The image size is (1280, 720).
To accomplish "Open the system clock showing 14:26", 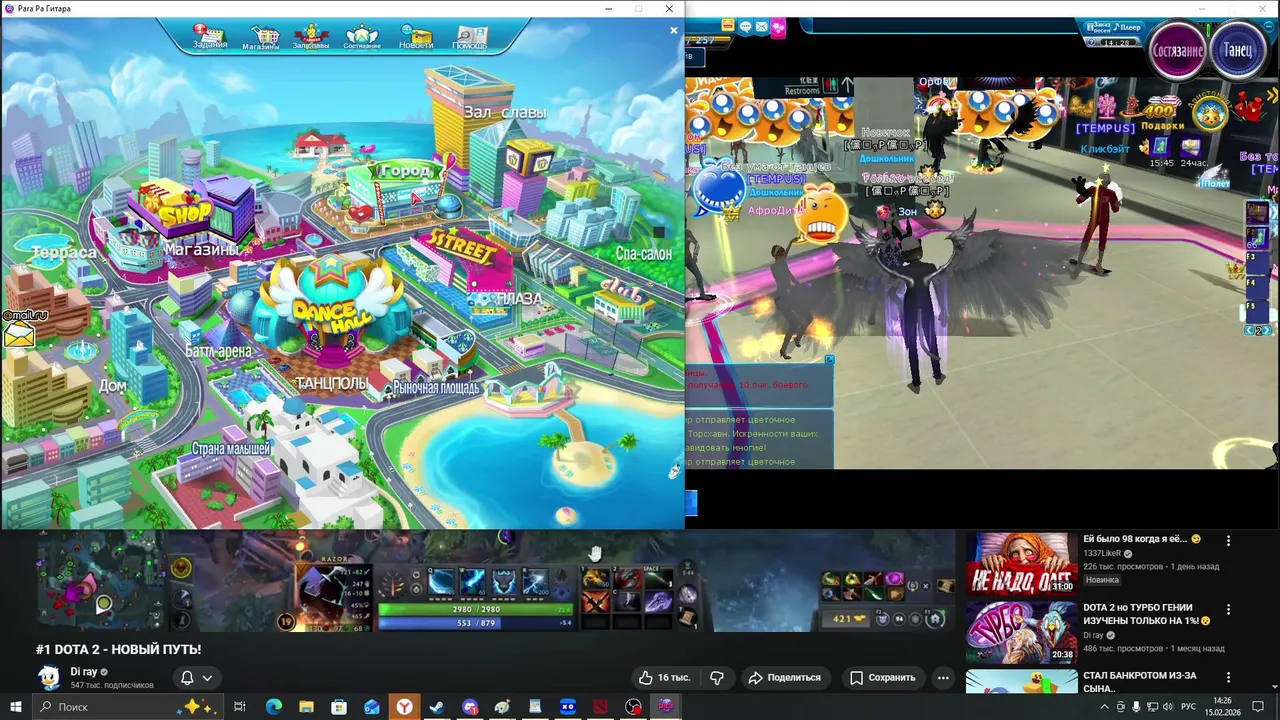I will (1225, 707).
